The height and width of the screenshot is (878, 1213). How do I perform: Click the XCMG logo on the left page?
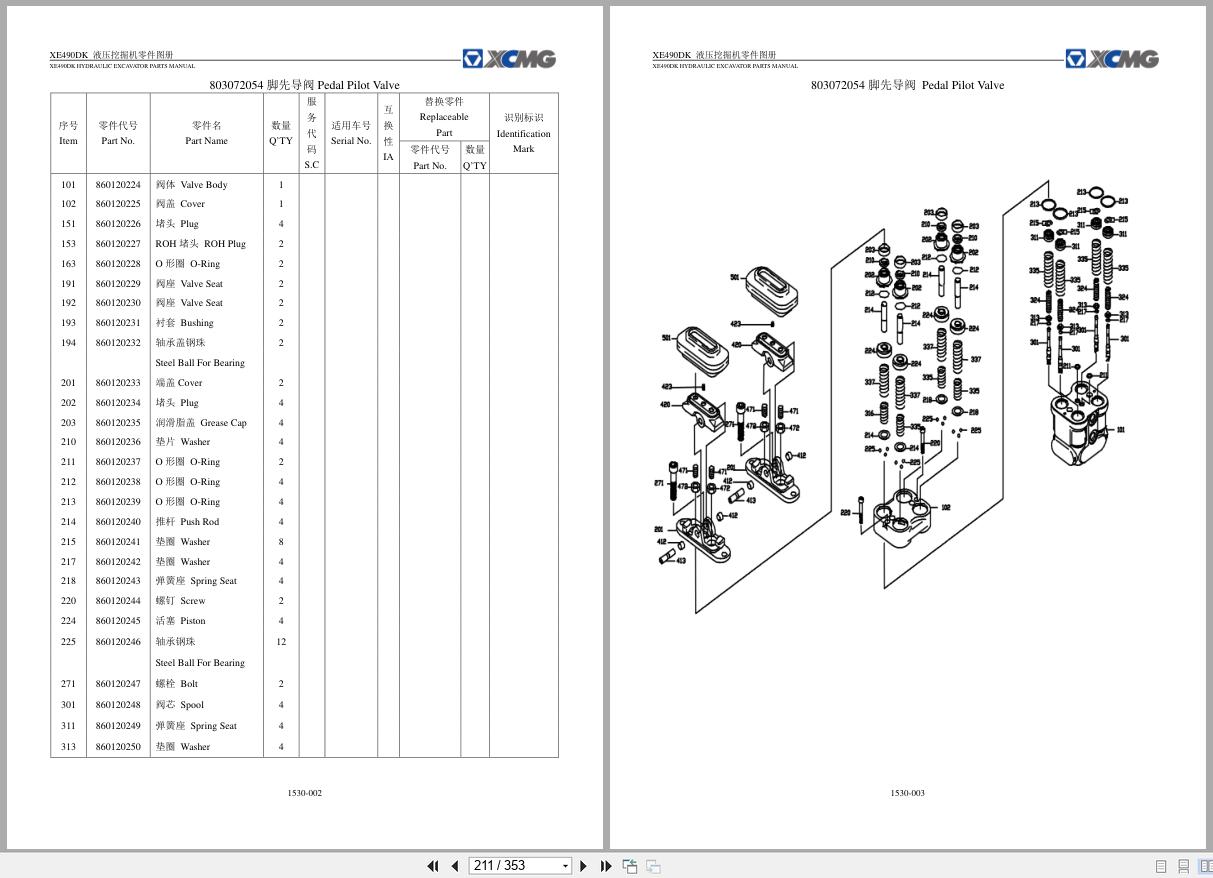509,59
